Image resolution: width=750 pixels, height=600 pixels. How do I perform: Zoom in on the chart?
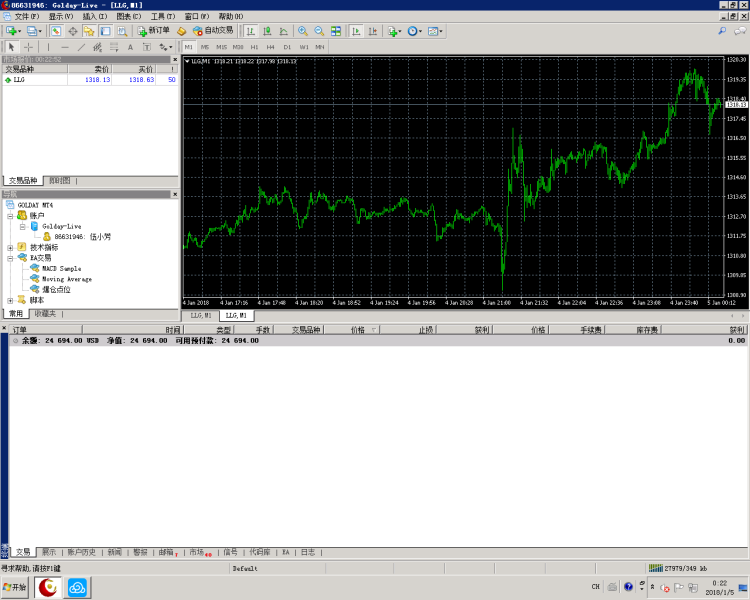point(303,31)
